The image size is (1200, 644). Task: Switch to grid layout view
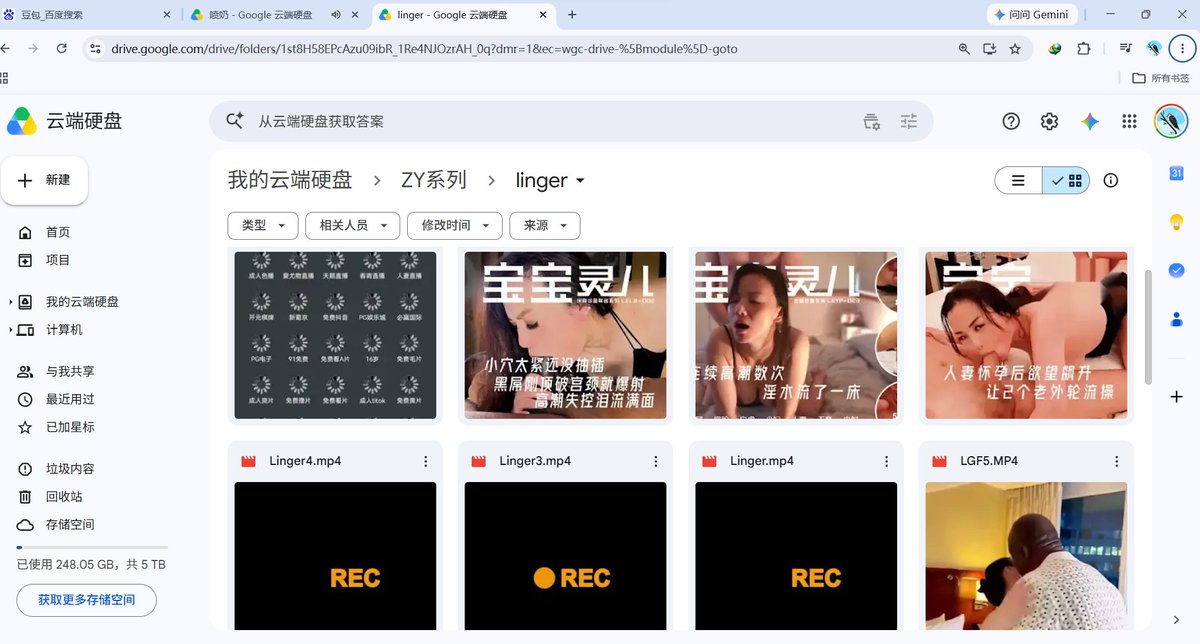click(1066, 180)
